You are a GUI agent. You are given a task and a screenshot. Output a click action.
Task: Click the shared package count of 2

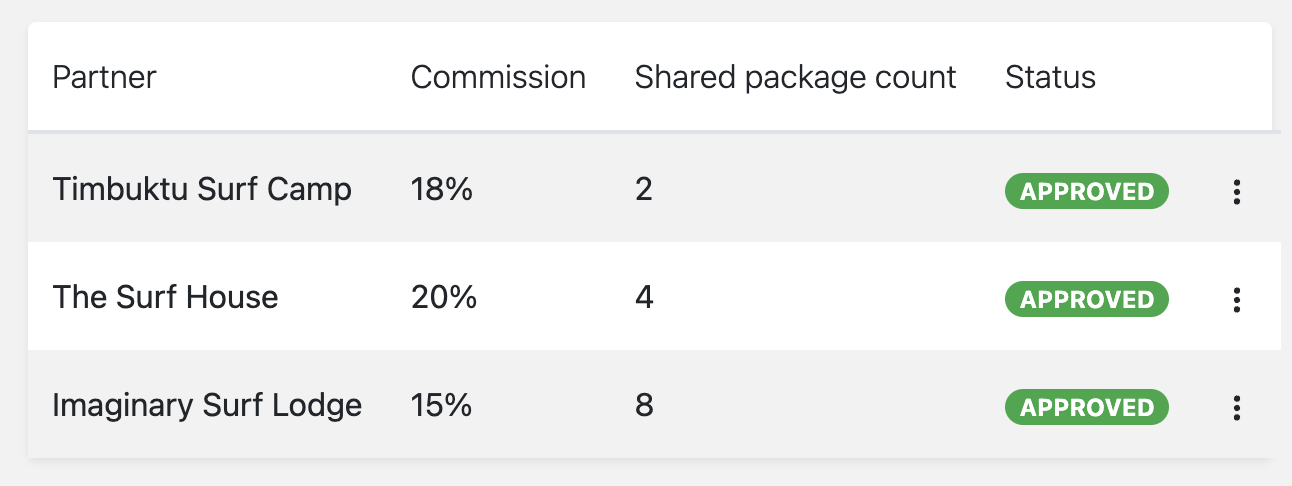point(644,189)
